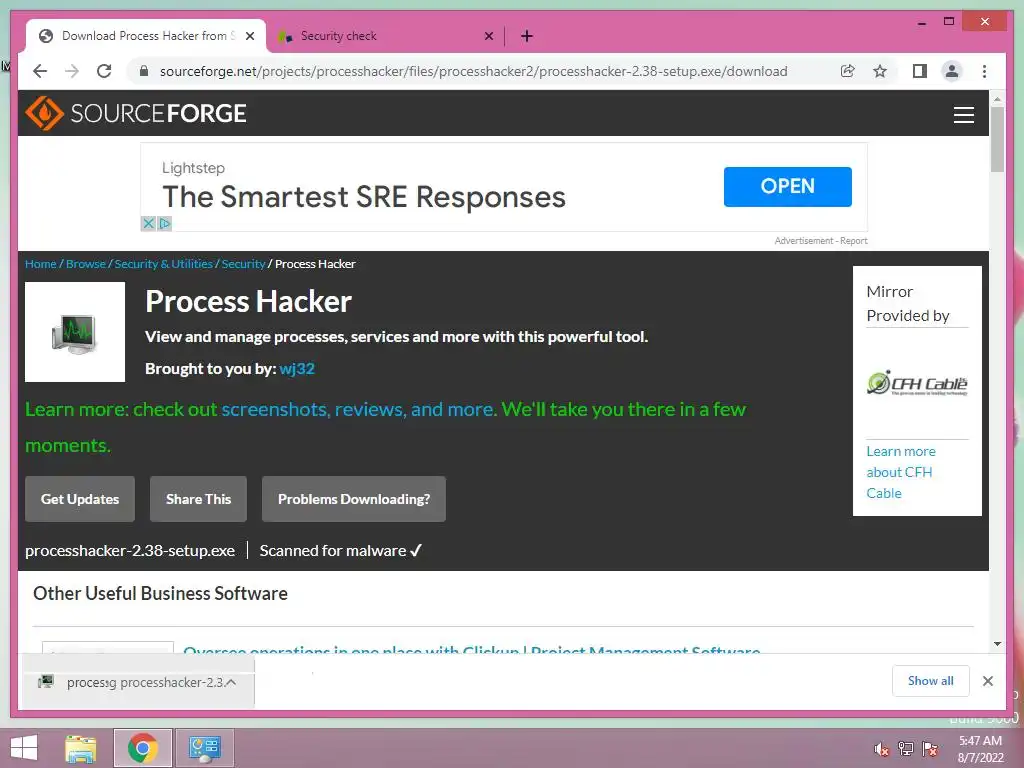This screenshot has height=768, width=1024.
Task: Reload the SourceForge page
Action: (104, 71)
